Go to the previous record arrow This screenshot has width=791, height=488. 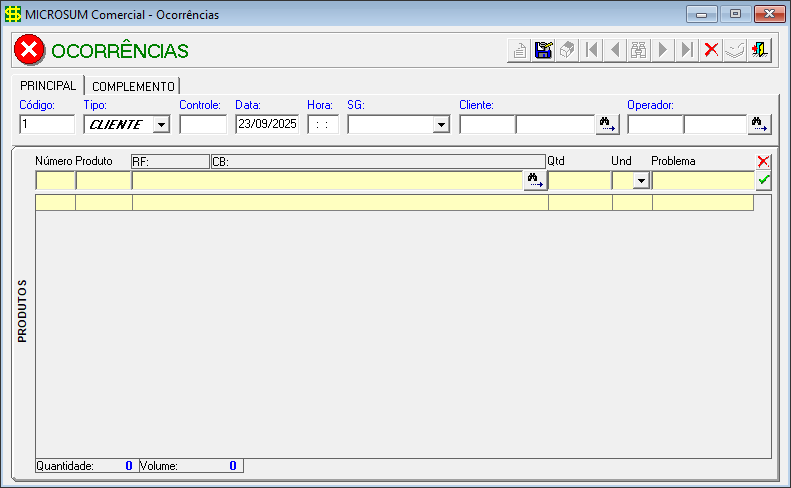[x=616, y=50]
